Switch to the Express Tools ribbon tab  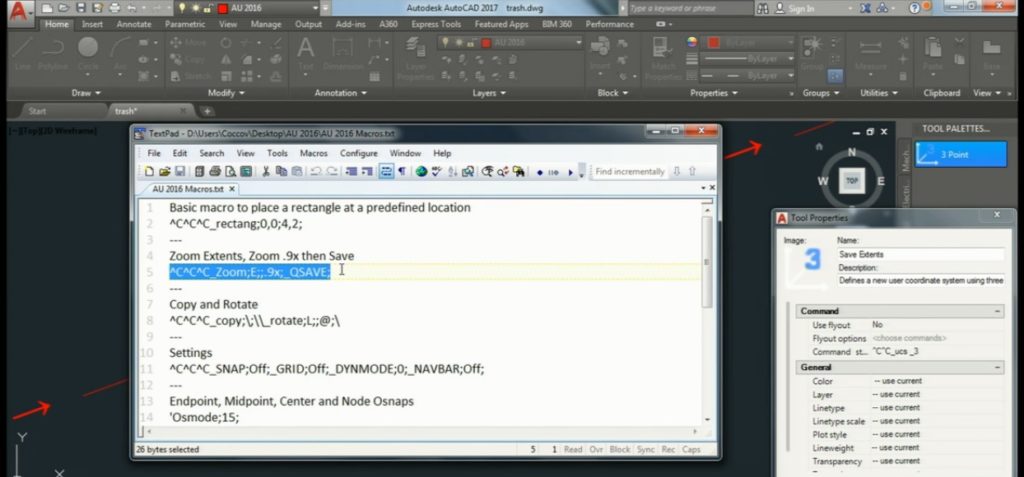[438, 23]
